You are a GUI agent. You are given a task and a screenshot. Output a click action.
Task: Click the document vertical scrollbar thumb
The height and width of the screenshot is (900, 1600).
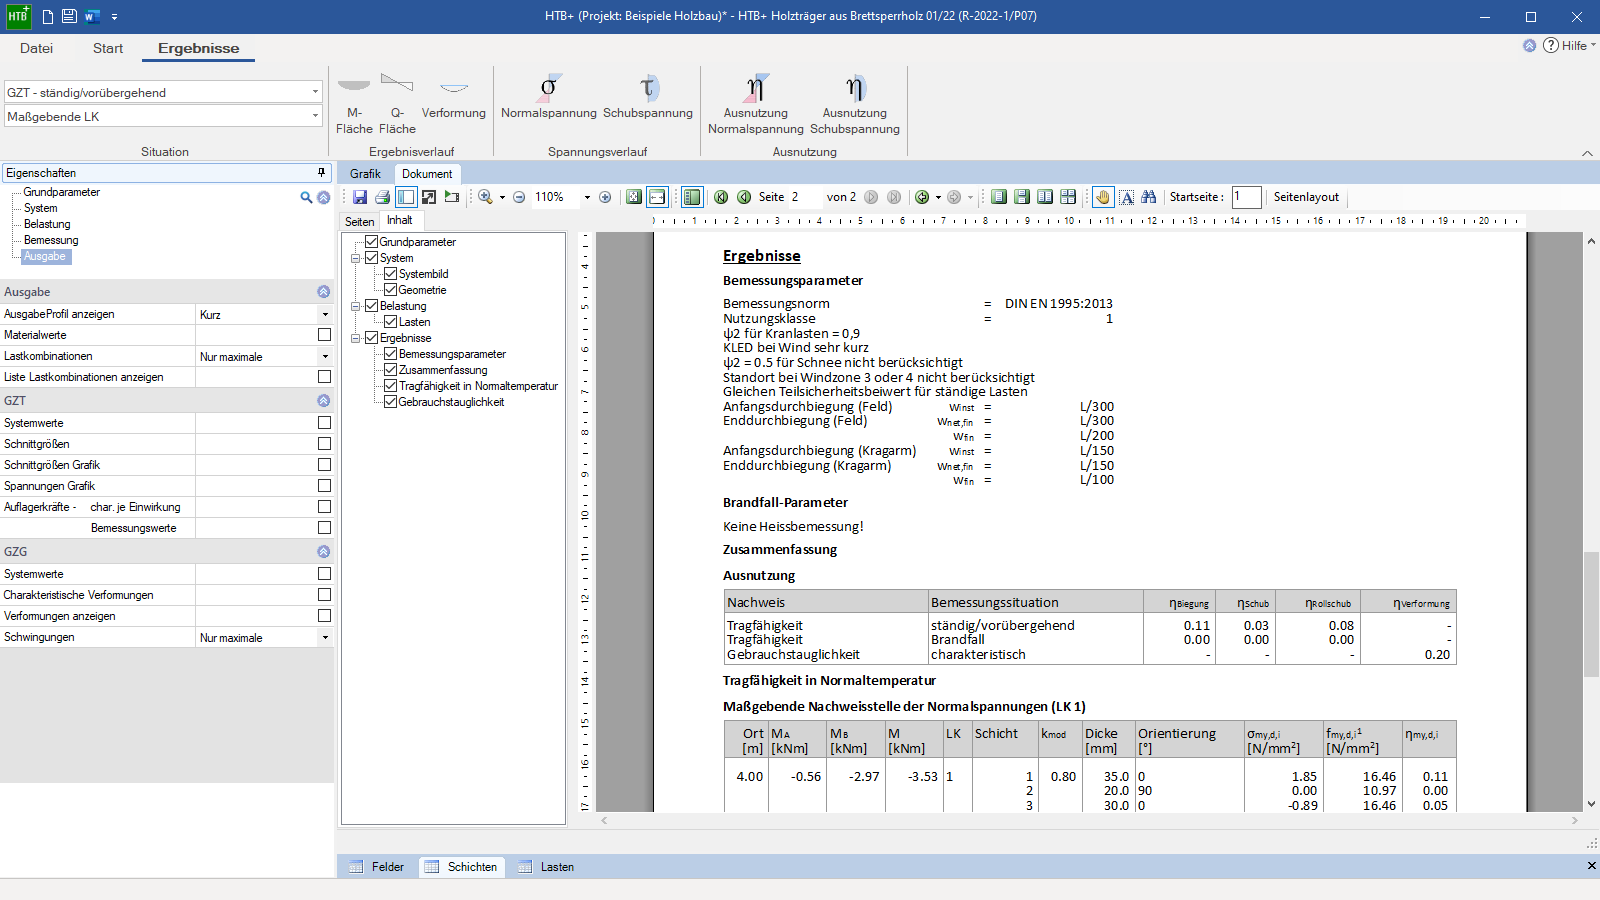tap(1591, 614)
